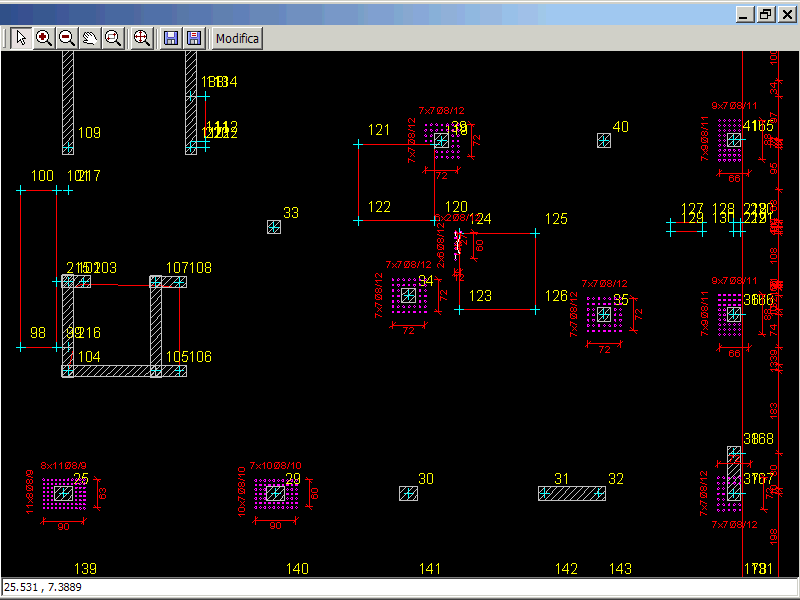Select the reinforced footing labelled 25
Image resolution: width=800 pixels, height=600 pixels.
64,494
